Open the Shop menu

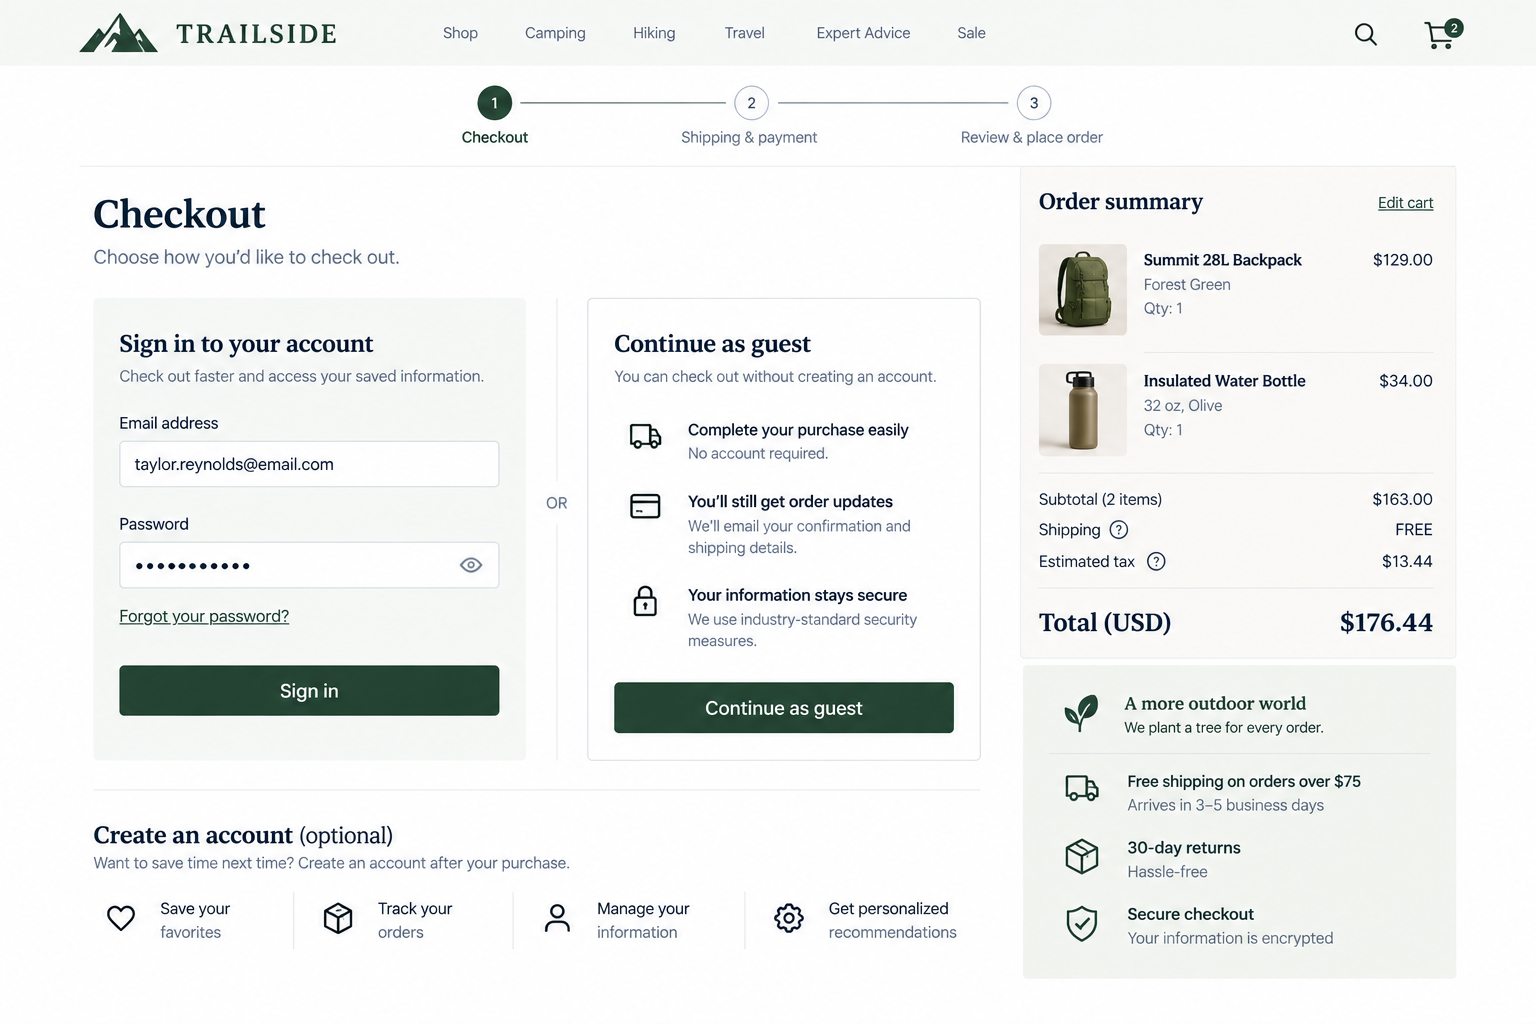[460, 33]
